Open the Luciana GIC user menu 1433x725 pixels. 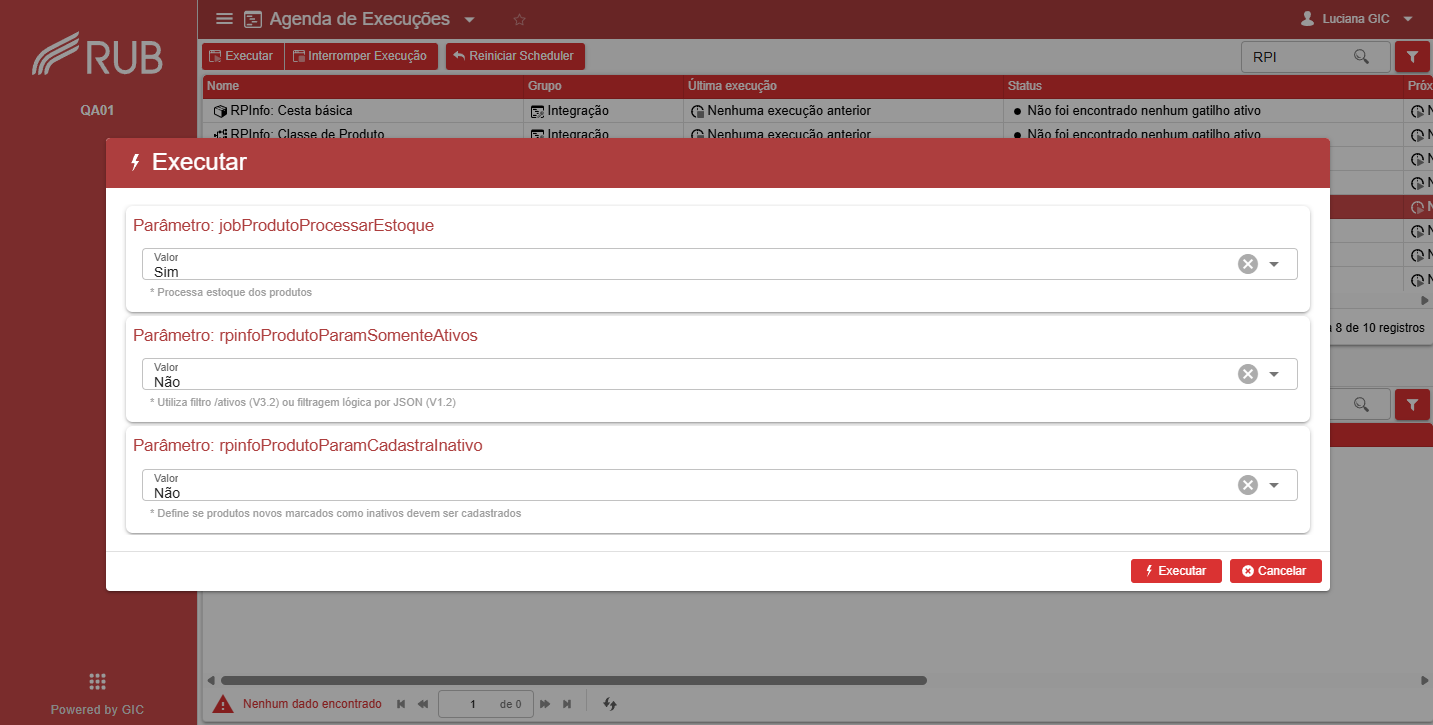tap(1357, 19)
